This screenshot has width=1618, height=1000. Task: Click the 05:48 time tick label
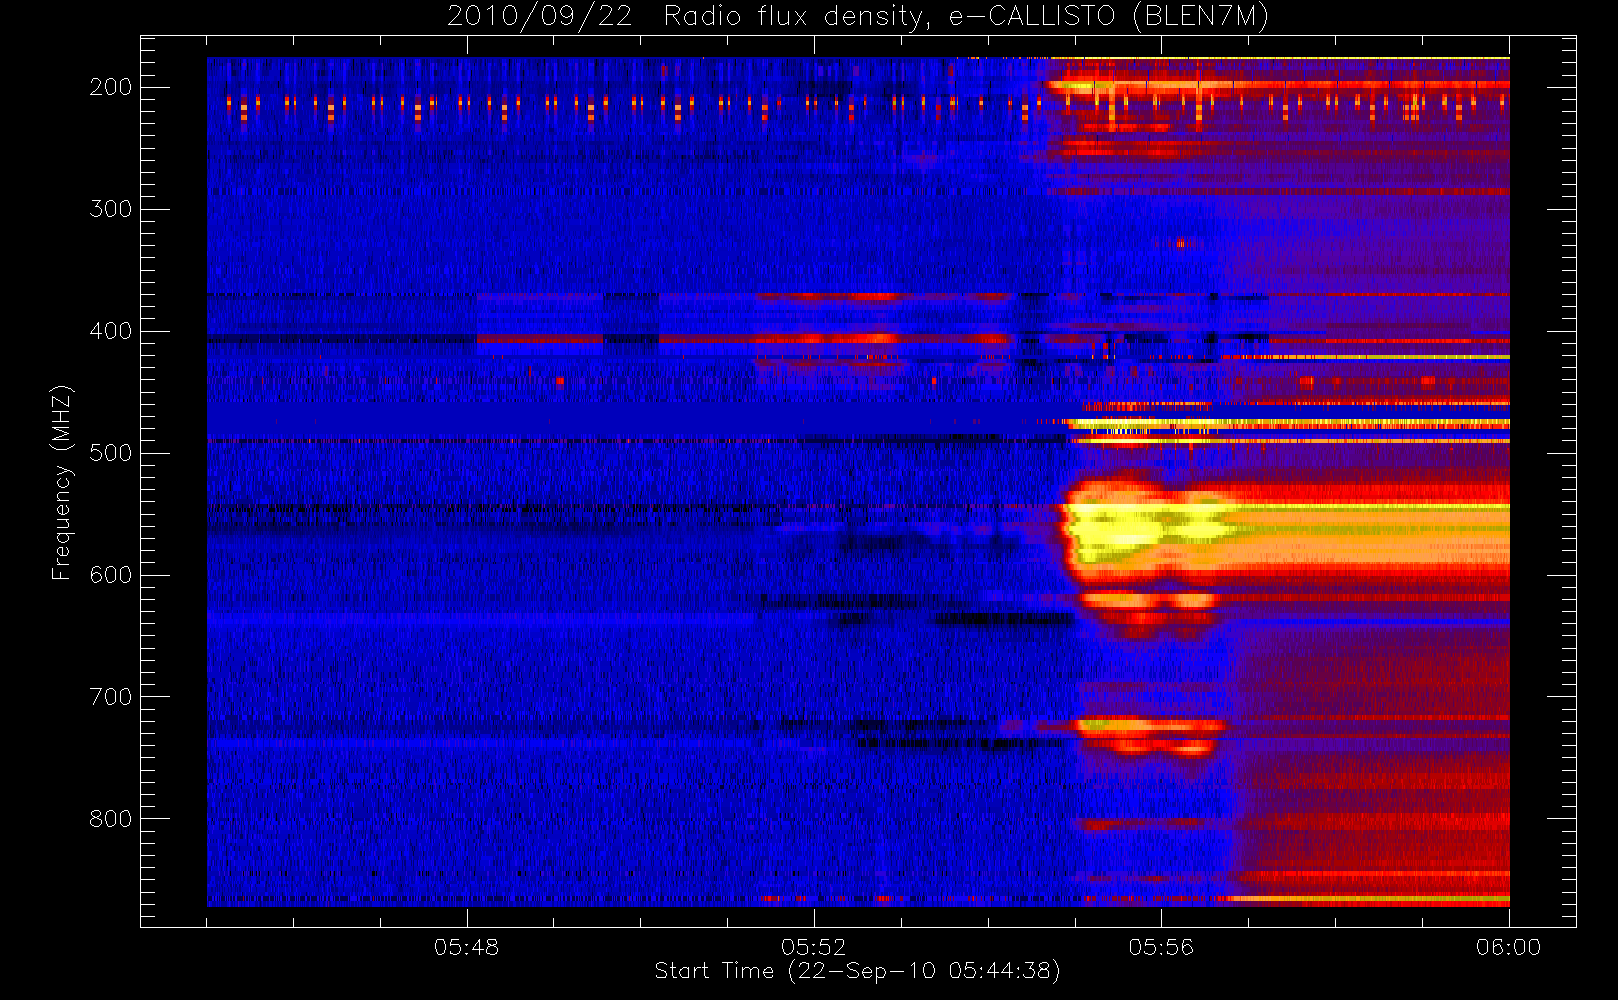tap(466, 947)
